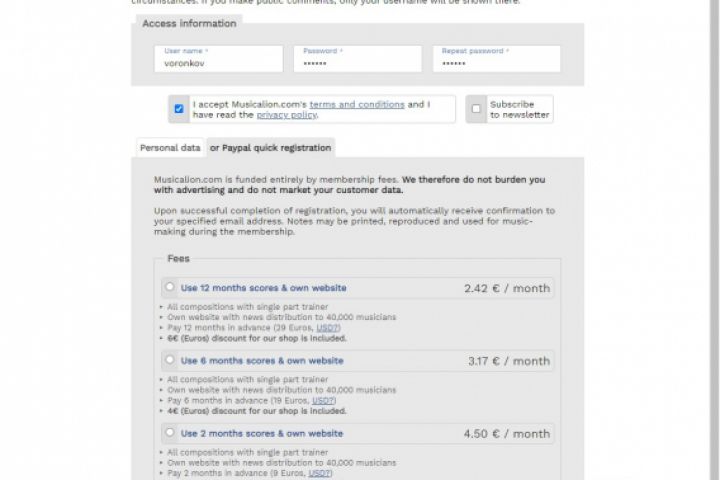Click the 4.50 € / month price label

[x=507, y=434]
